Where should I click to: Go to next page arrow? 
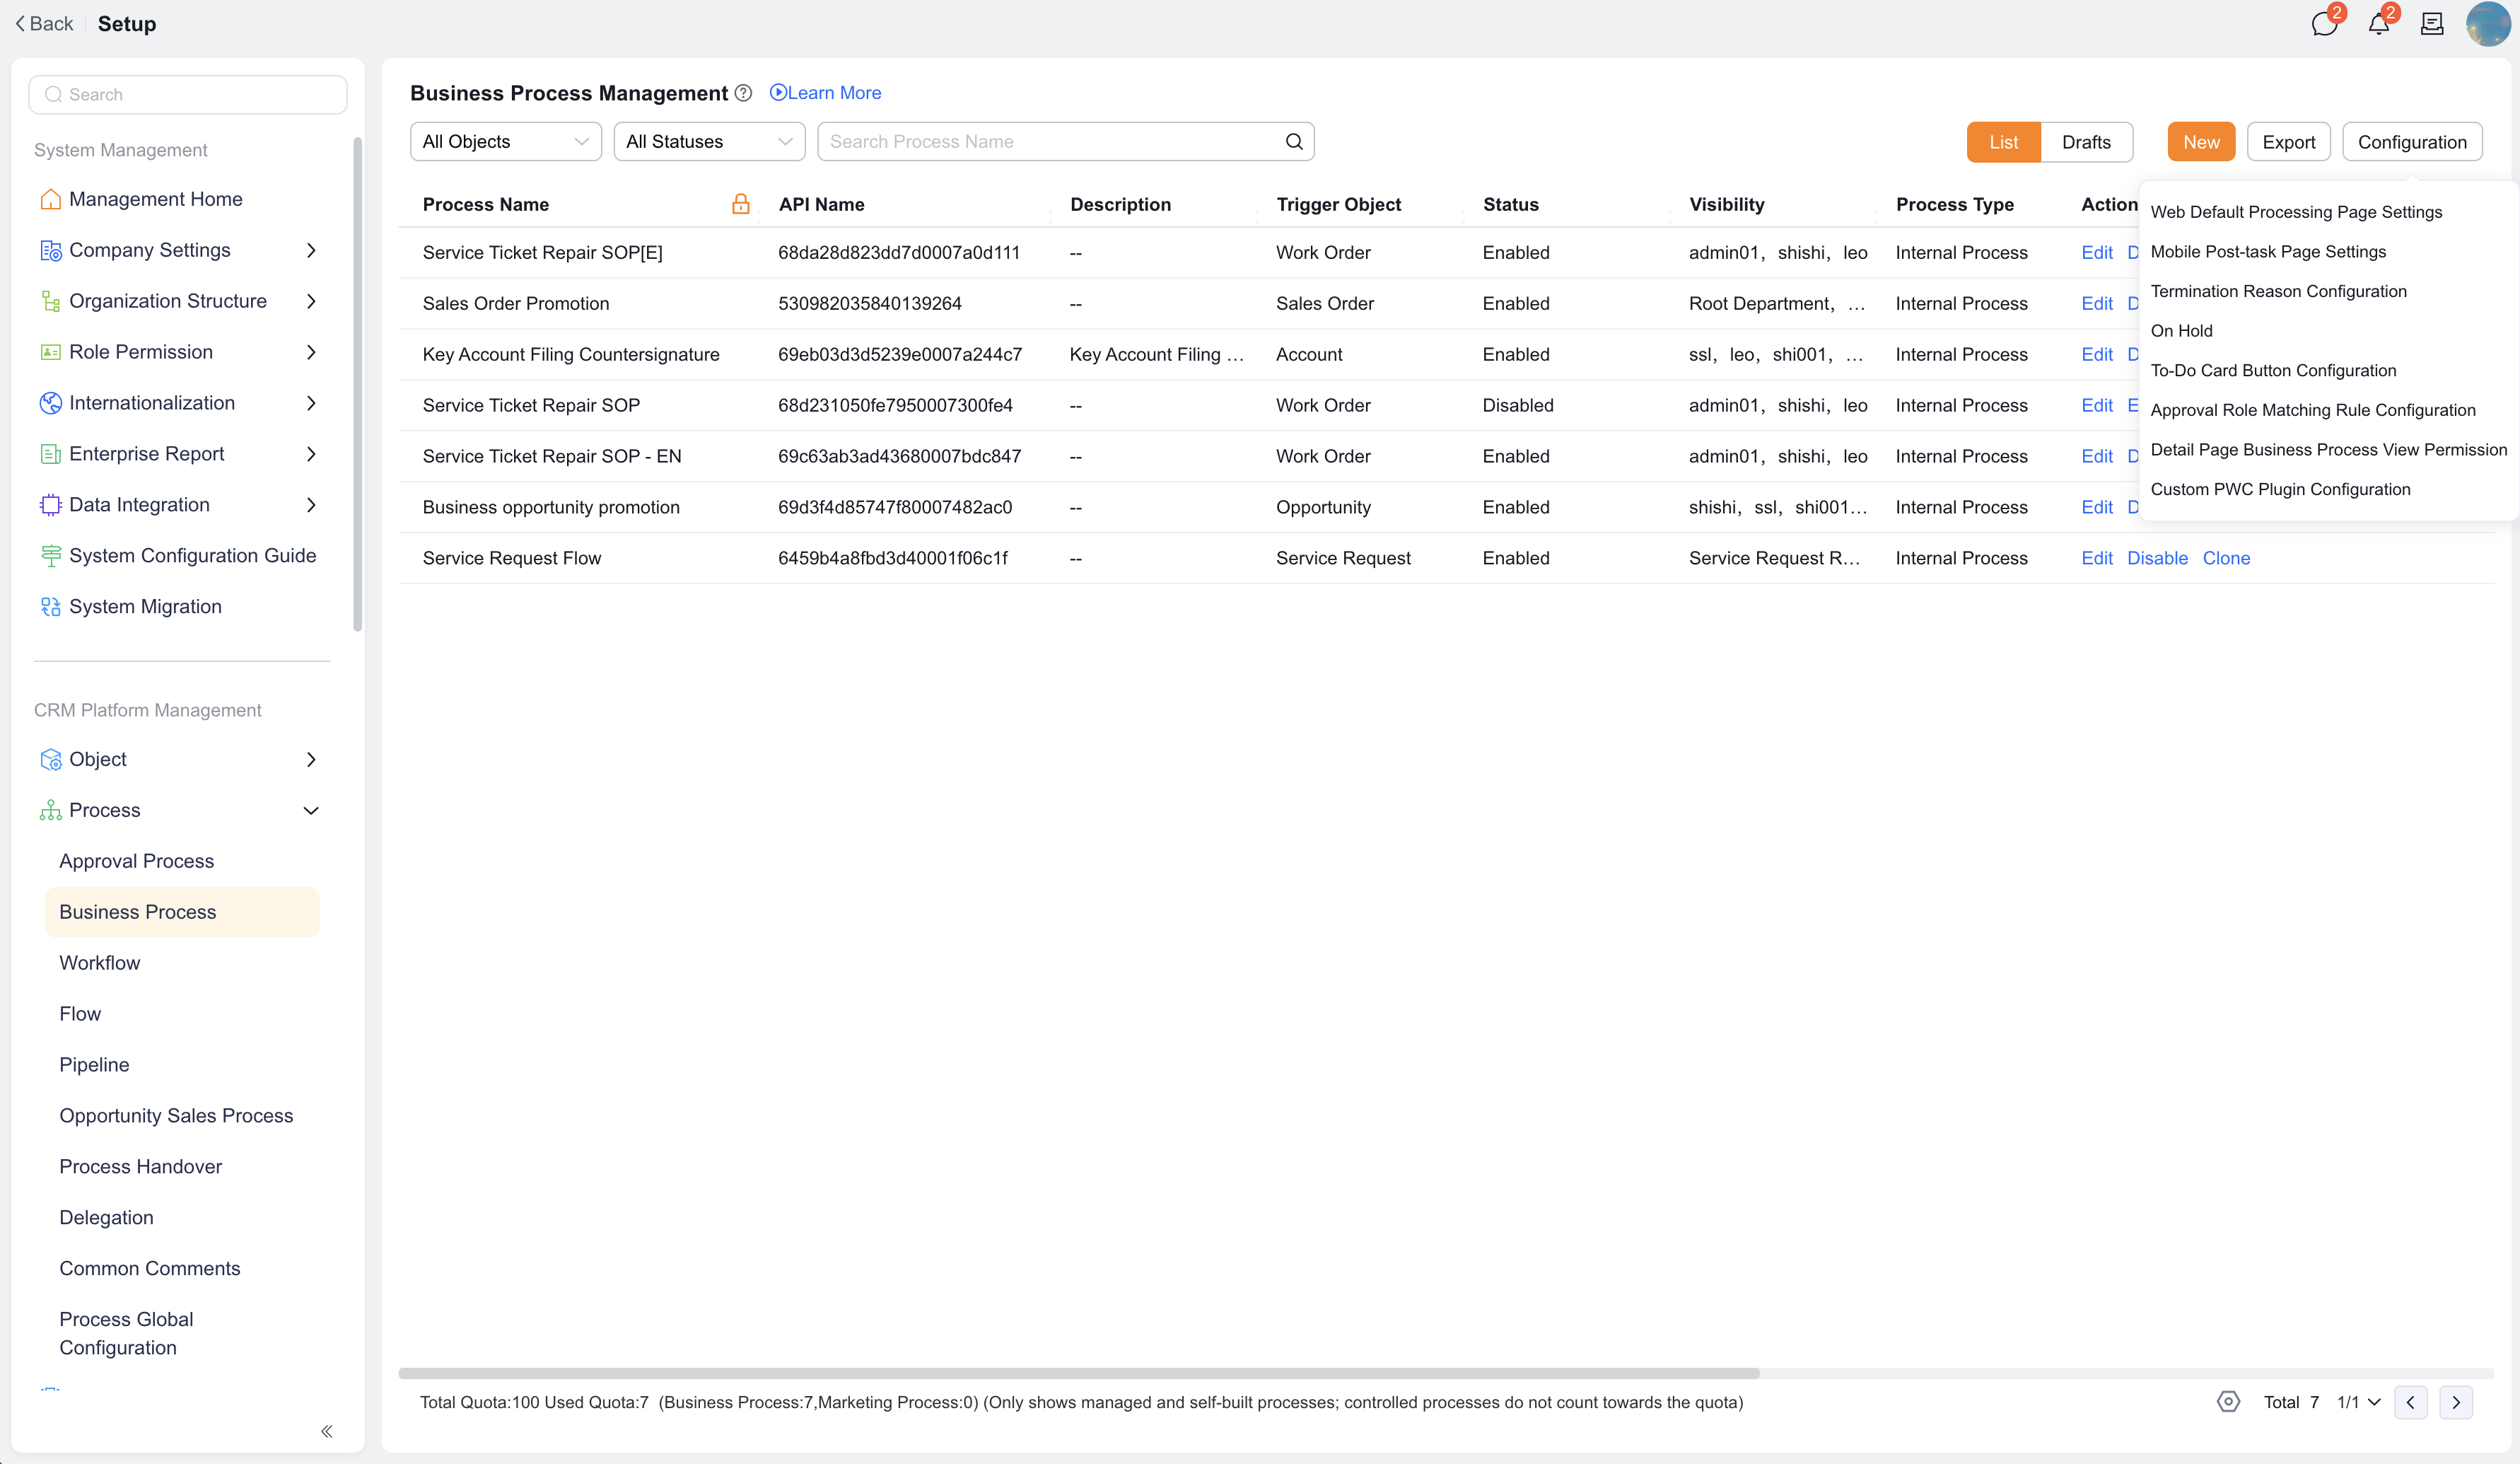click(2456, 1402)
